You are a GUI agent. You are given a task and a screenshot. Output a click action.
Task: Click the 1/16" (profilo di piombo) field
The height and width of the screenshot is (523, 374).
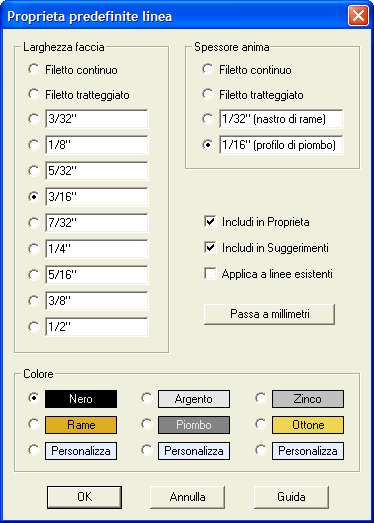coord(281,145)
